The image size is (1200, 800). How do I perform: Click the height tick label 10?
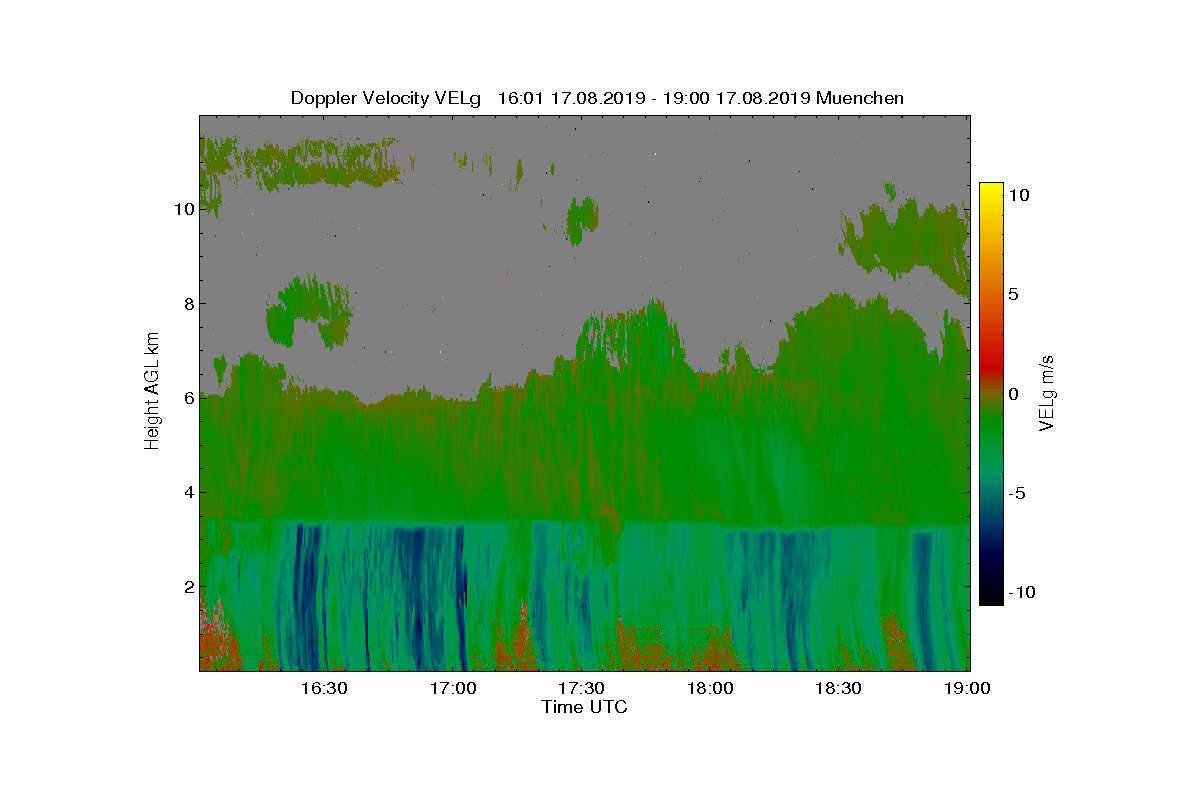tap(182, 209)
